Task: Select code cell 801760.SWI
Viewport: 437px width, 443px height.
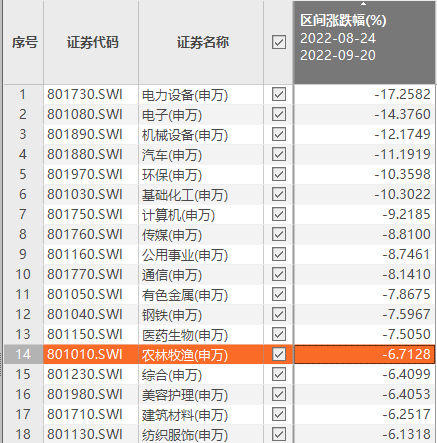Action: (x=91, y=234)
